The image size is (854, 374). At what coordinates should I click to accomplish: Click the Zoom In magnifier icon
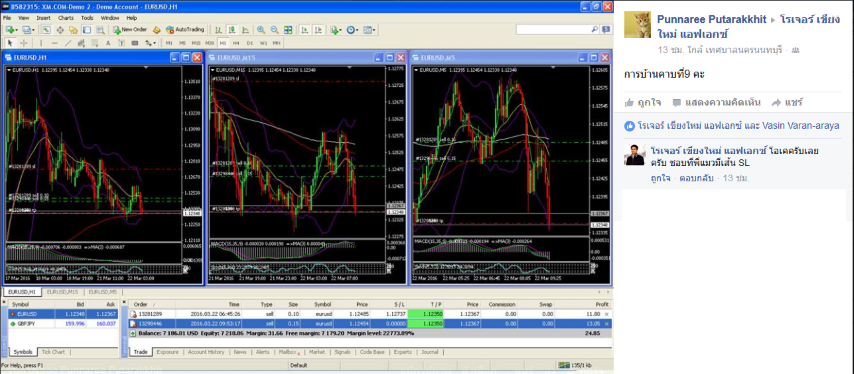[261, 30]
